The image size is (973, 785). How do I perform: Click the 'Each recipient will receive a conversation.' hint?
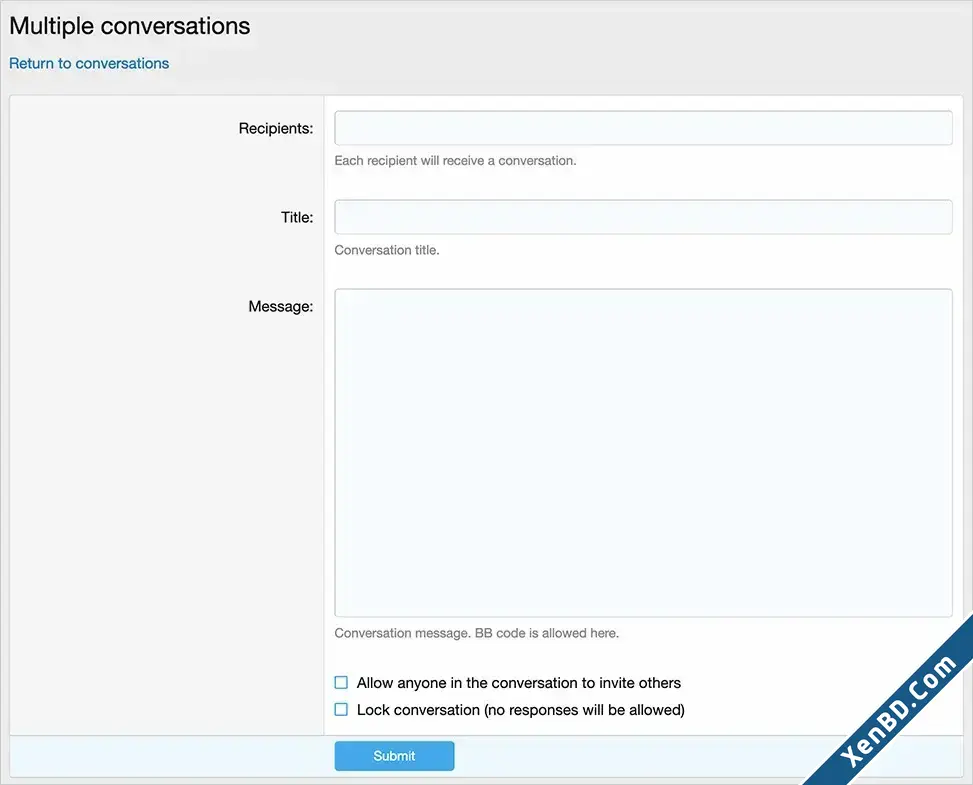pos(455,161)
